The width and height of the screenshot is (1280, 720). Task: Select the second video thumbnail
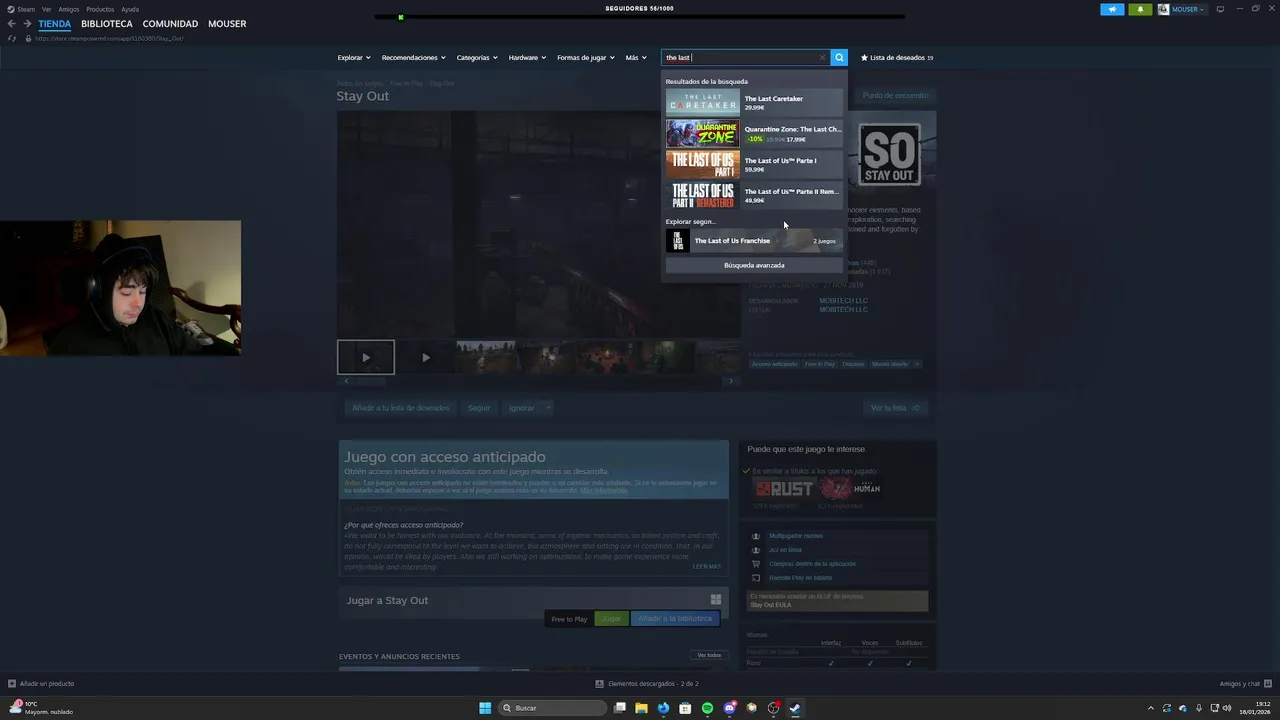[425, 357]
